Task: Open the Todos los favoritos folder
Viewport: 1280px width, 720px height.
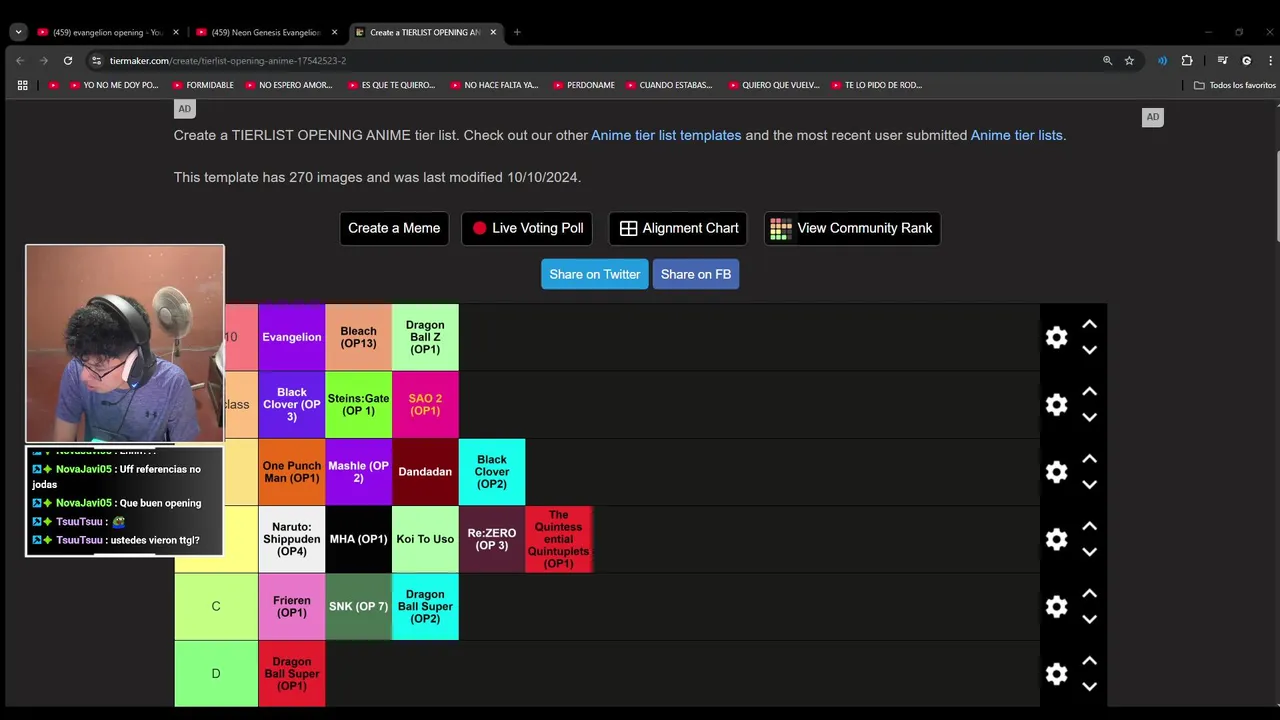Action: pos(1234,85)
